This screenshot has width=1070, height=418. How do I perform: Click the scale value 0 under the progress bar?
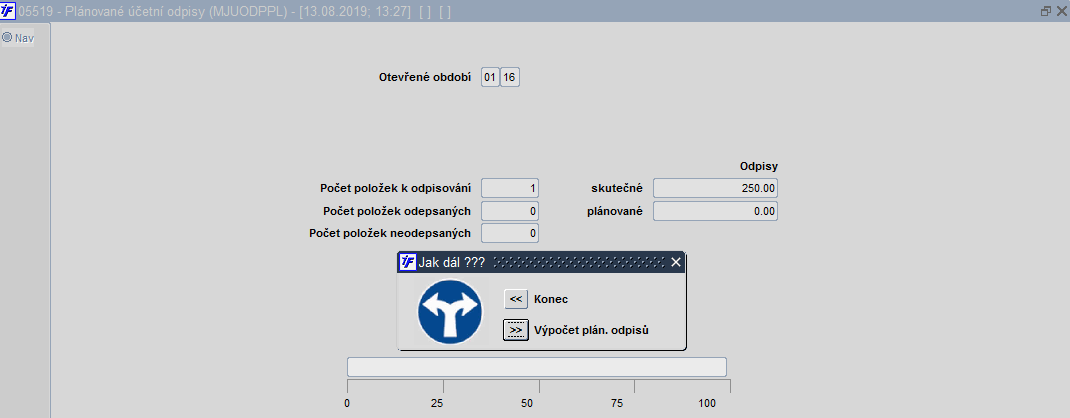click(x=347, y=403)
